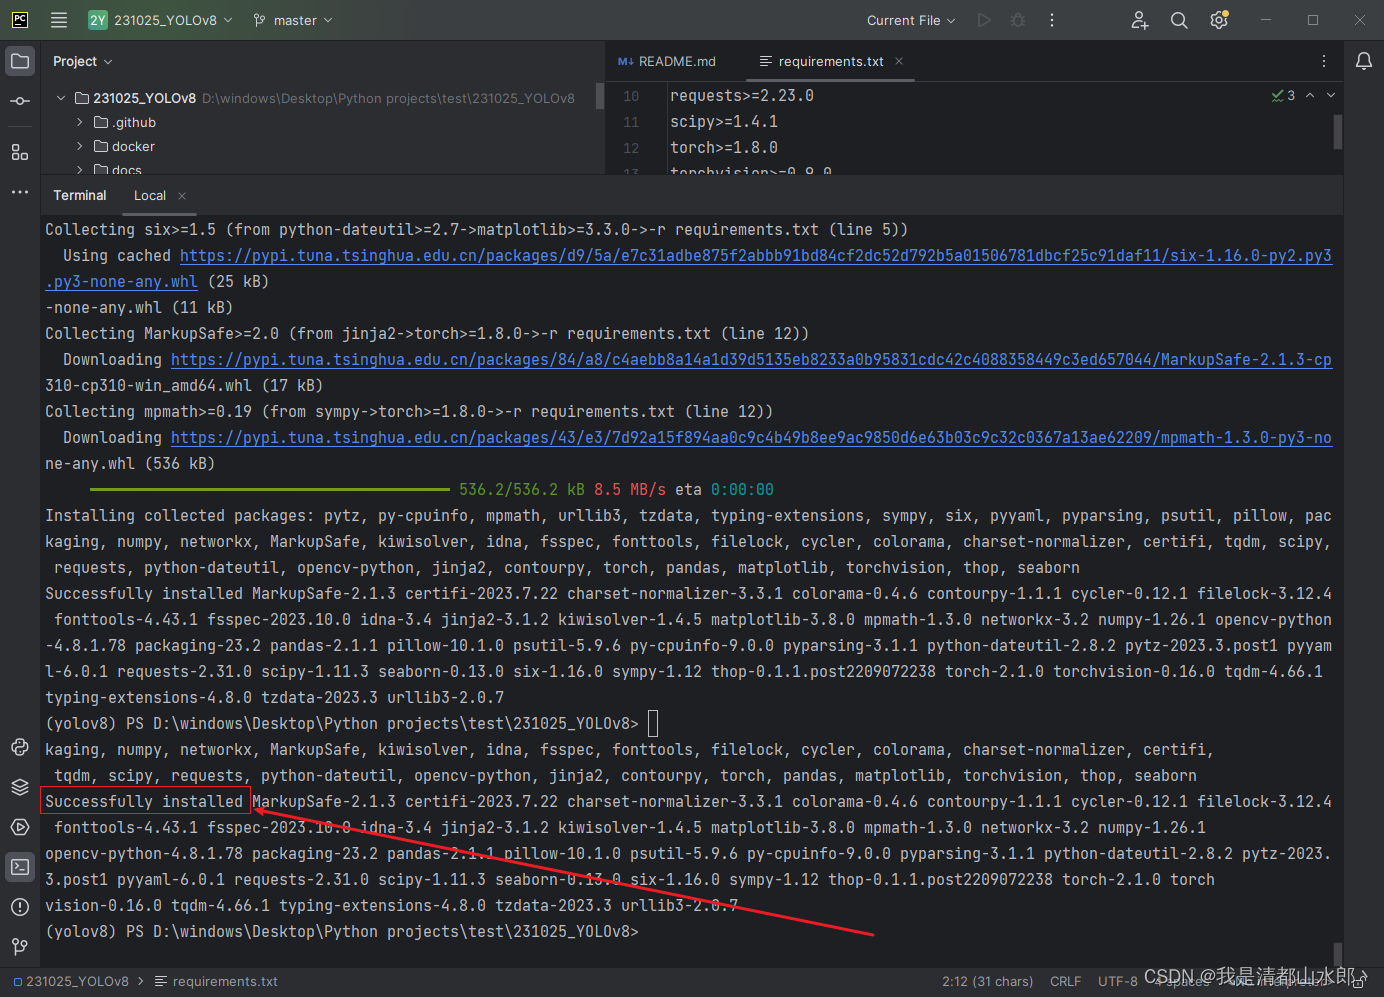Go to next highlighted problem arrow
This screenshot has height=997, width=1384.
click(1331, 95)
